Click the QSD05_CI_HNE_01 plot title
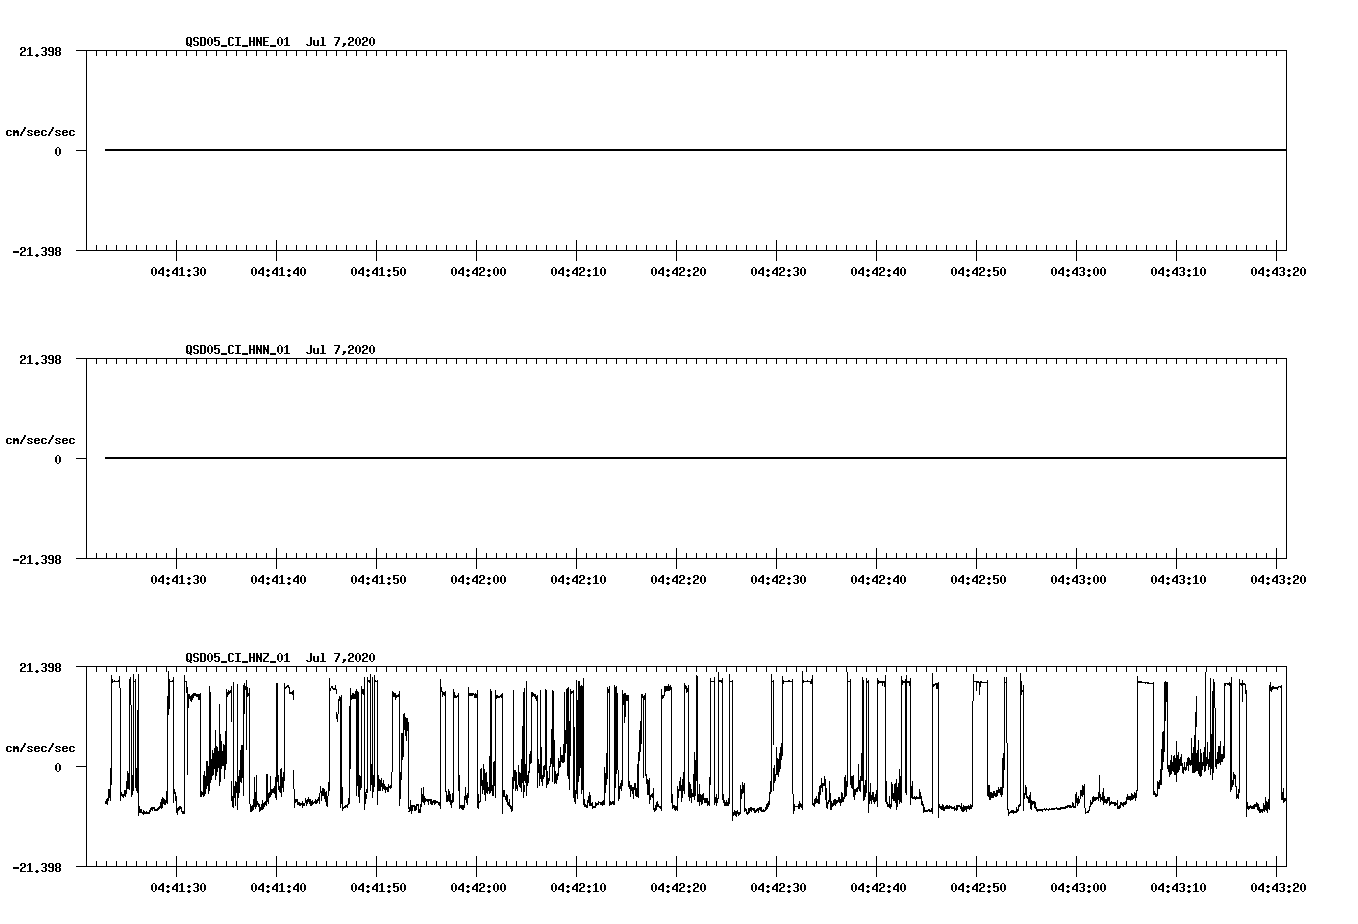This screenshot has height=924, width=1358. pos(280,41)
